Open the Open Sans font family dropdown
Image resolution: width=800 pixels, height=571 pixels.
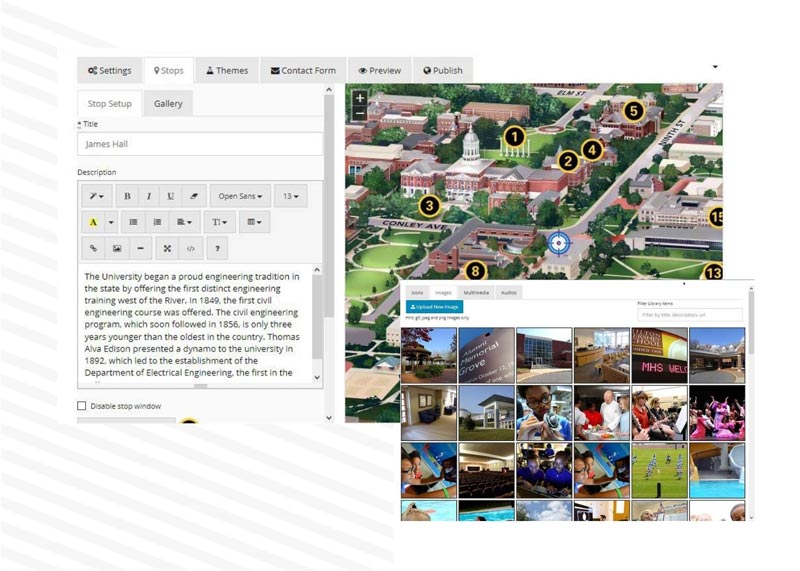240,196
